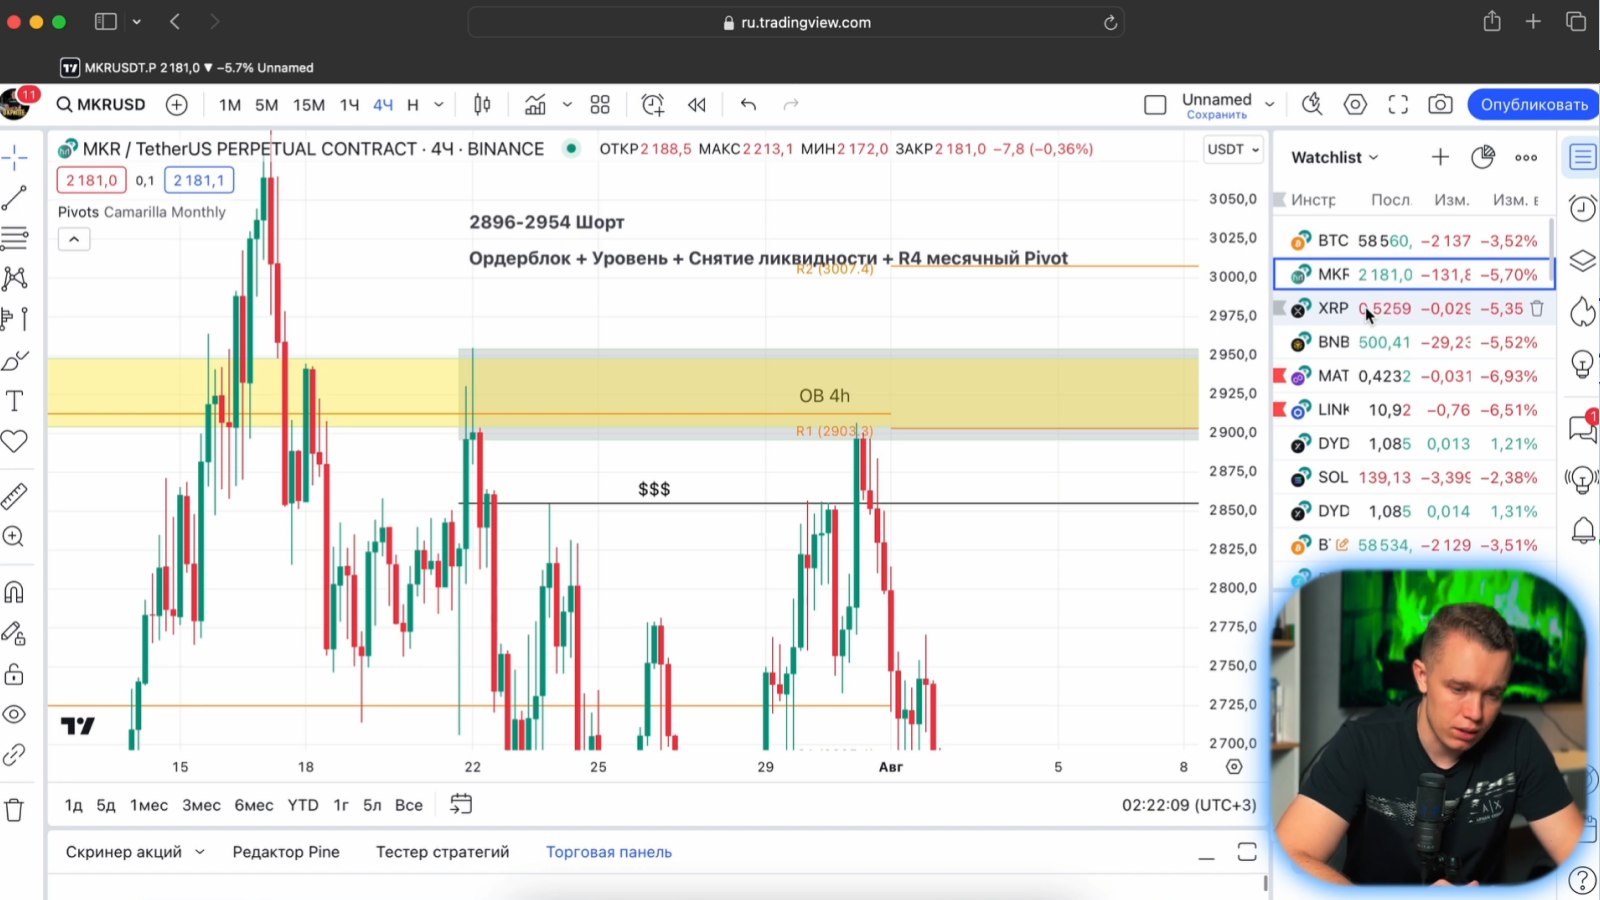Open the hotlists flame panel in right sidebar
1600x900 pixels.
[x=1582, y=312]
